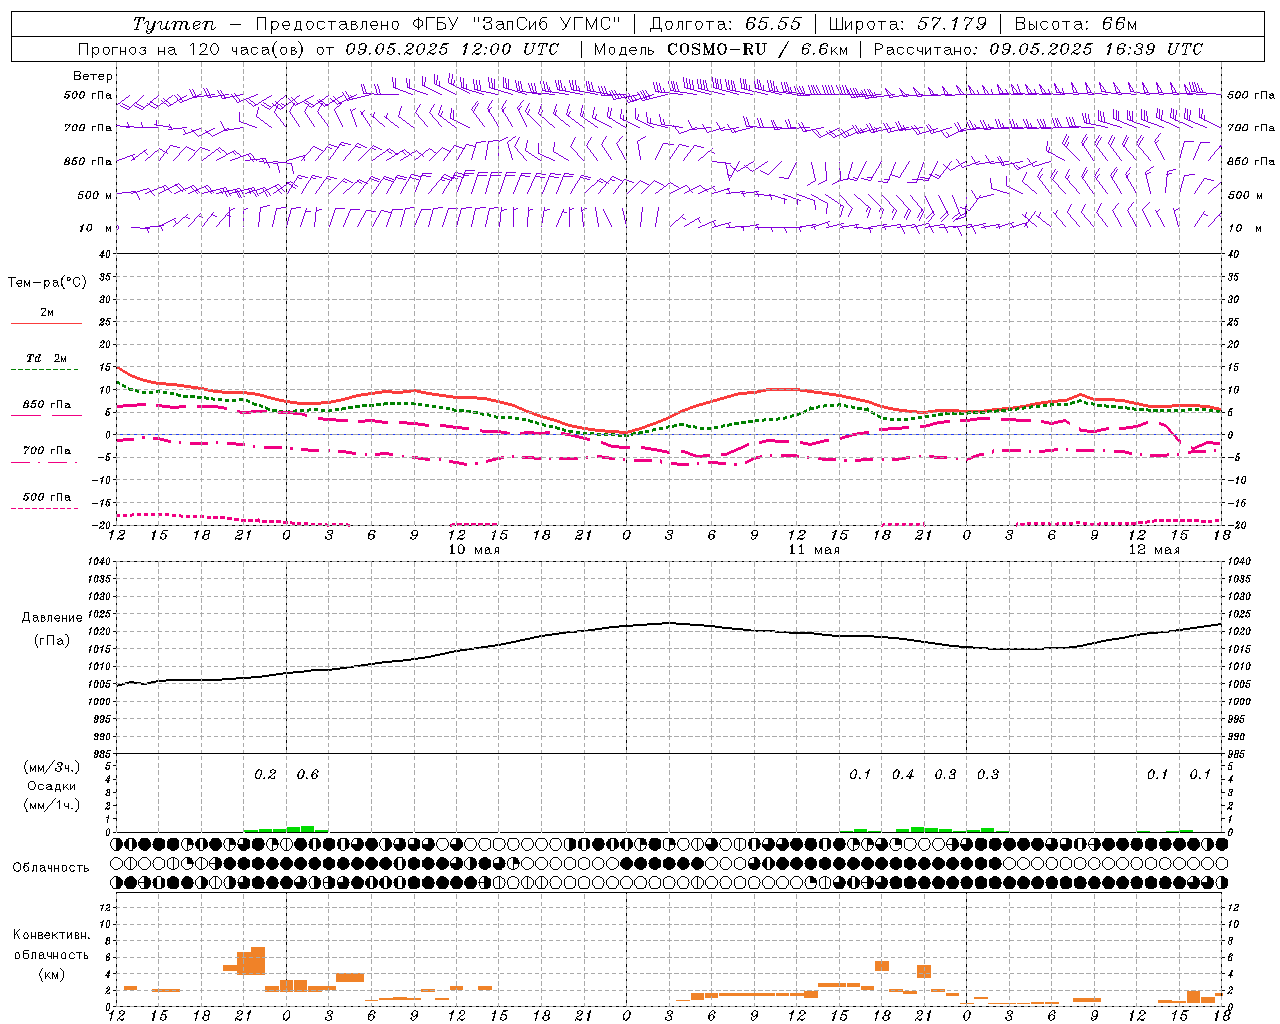The height and width of the screenshot is (1024, 1280).
Task: Click the "Тем-ра(°C)" temperature panel label
Action: pyautogui.click(x=47, y=283)
